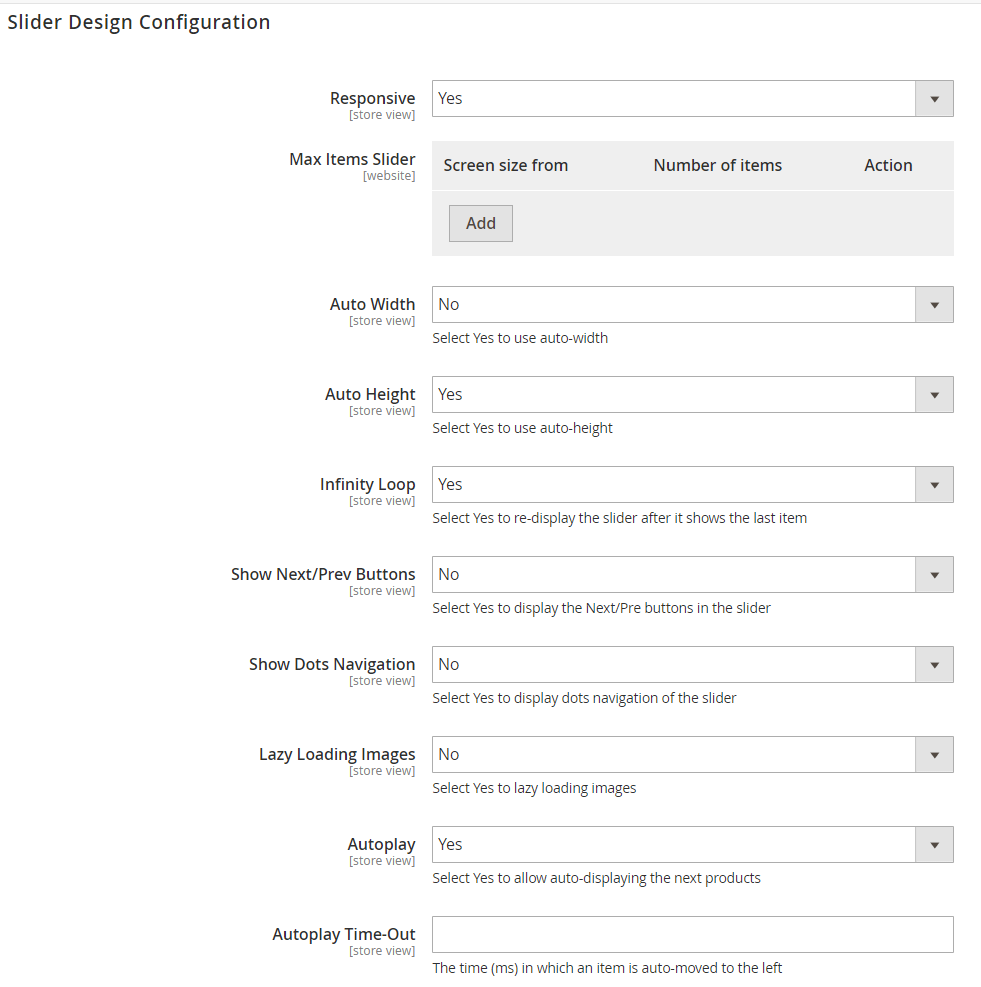Click the Lazy Loading Images arrow icon
Image resolution: width=981 pixels, height=987 pixels.
(x=934, y=755)
